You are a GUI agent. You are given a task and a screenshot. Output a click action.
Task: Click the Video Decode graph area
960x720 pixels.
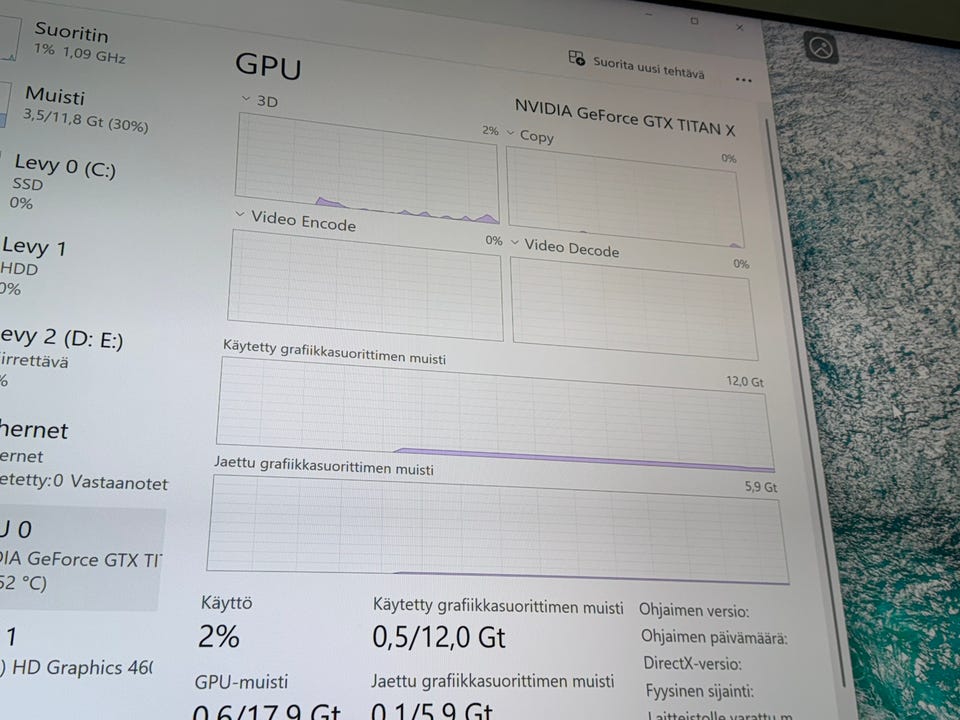[x=633, y=309]
